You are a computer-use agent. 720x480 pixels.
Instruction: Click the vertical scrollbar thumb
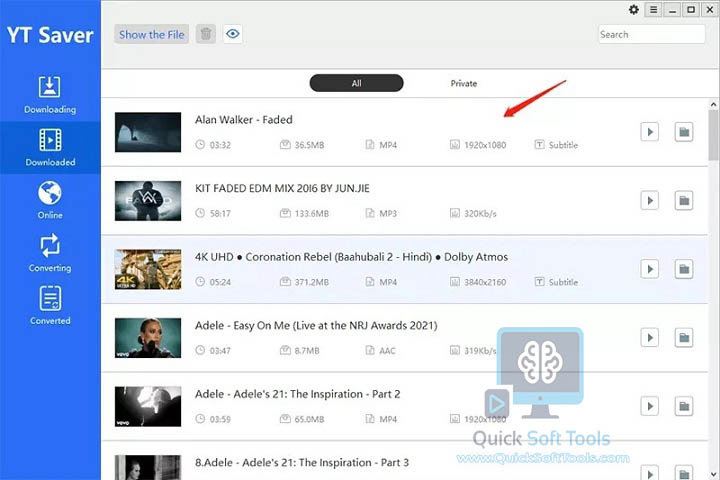point(714,136)
